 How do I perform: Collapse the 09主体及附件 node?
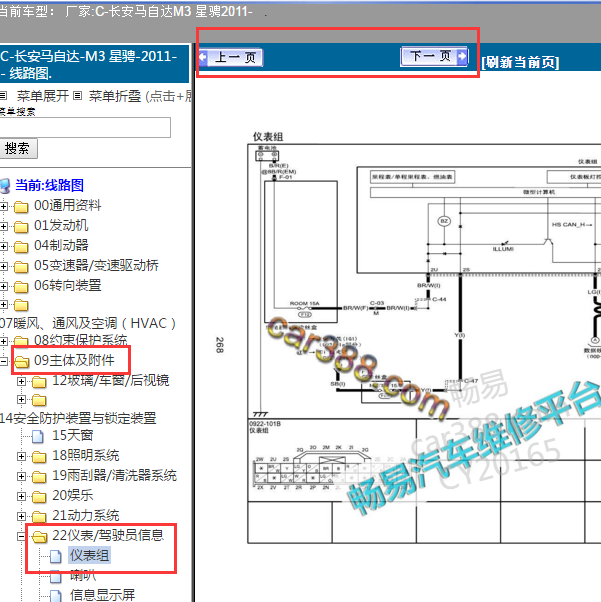pyautogui.click(x=3, y=361)
